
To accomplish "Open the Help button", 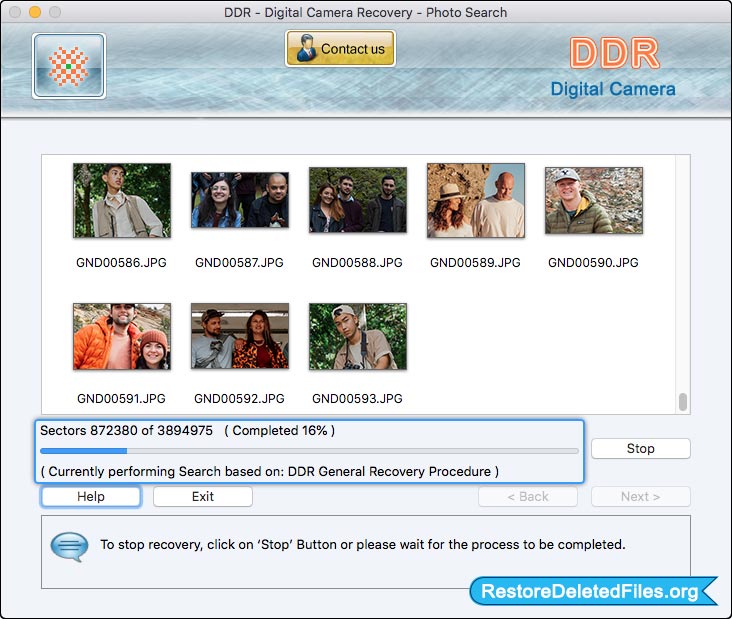I will point(91,496).
